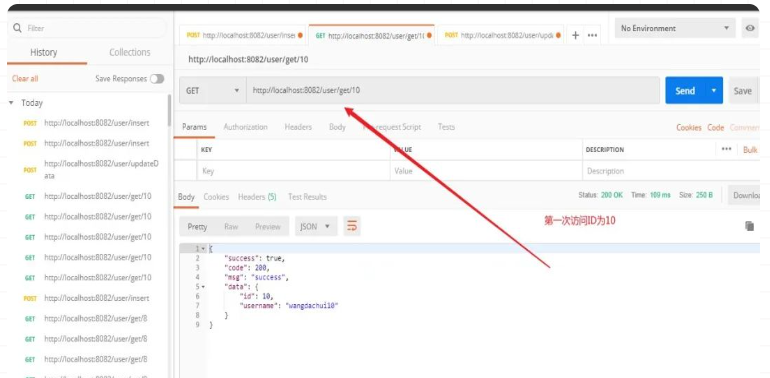Click the "username": "wangdachui10" line
Screen dimensions: 770x378
point(289,305)
